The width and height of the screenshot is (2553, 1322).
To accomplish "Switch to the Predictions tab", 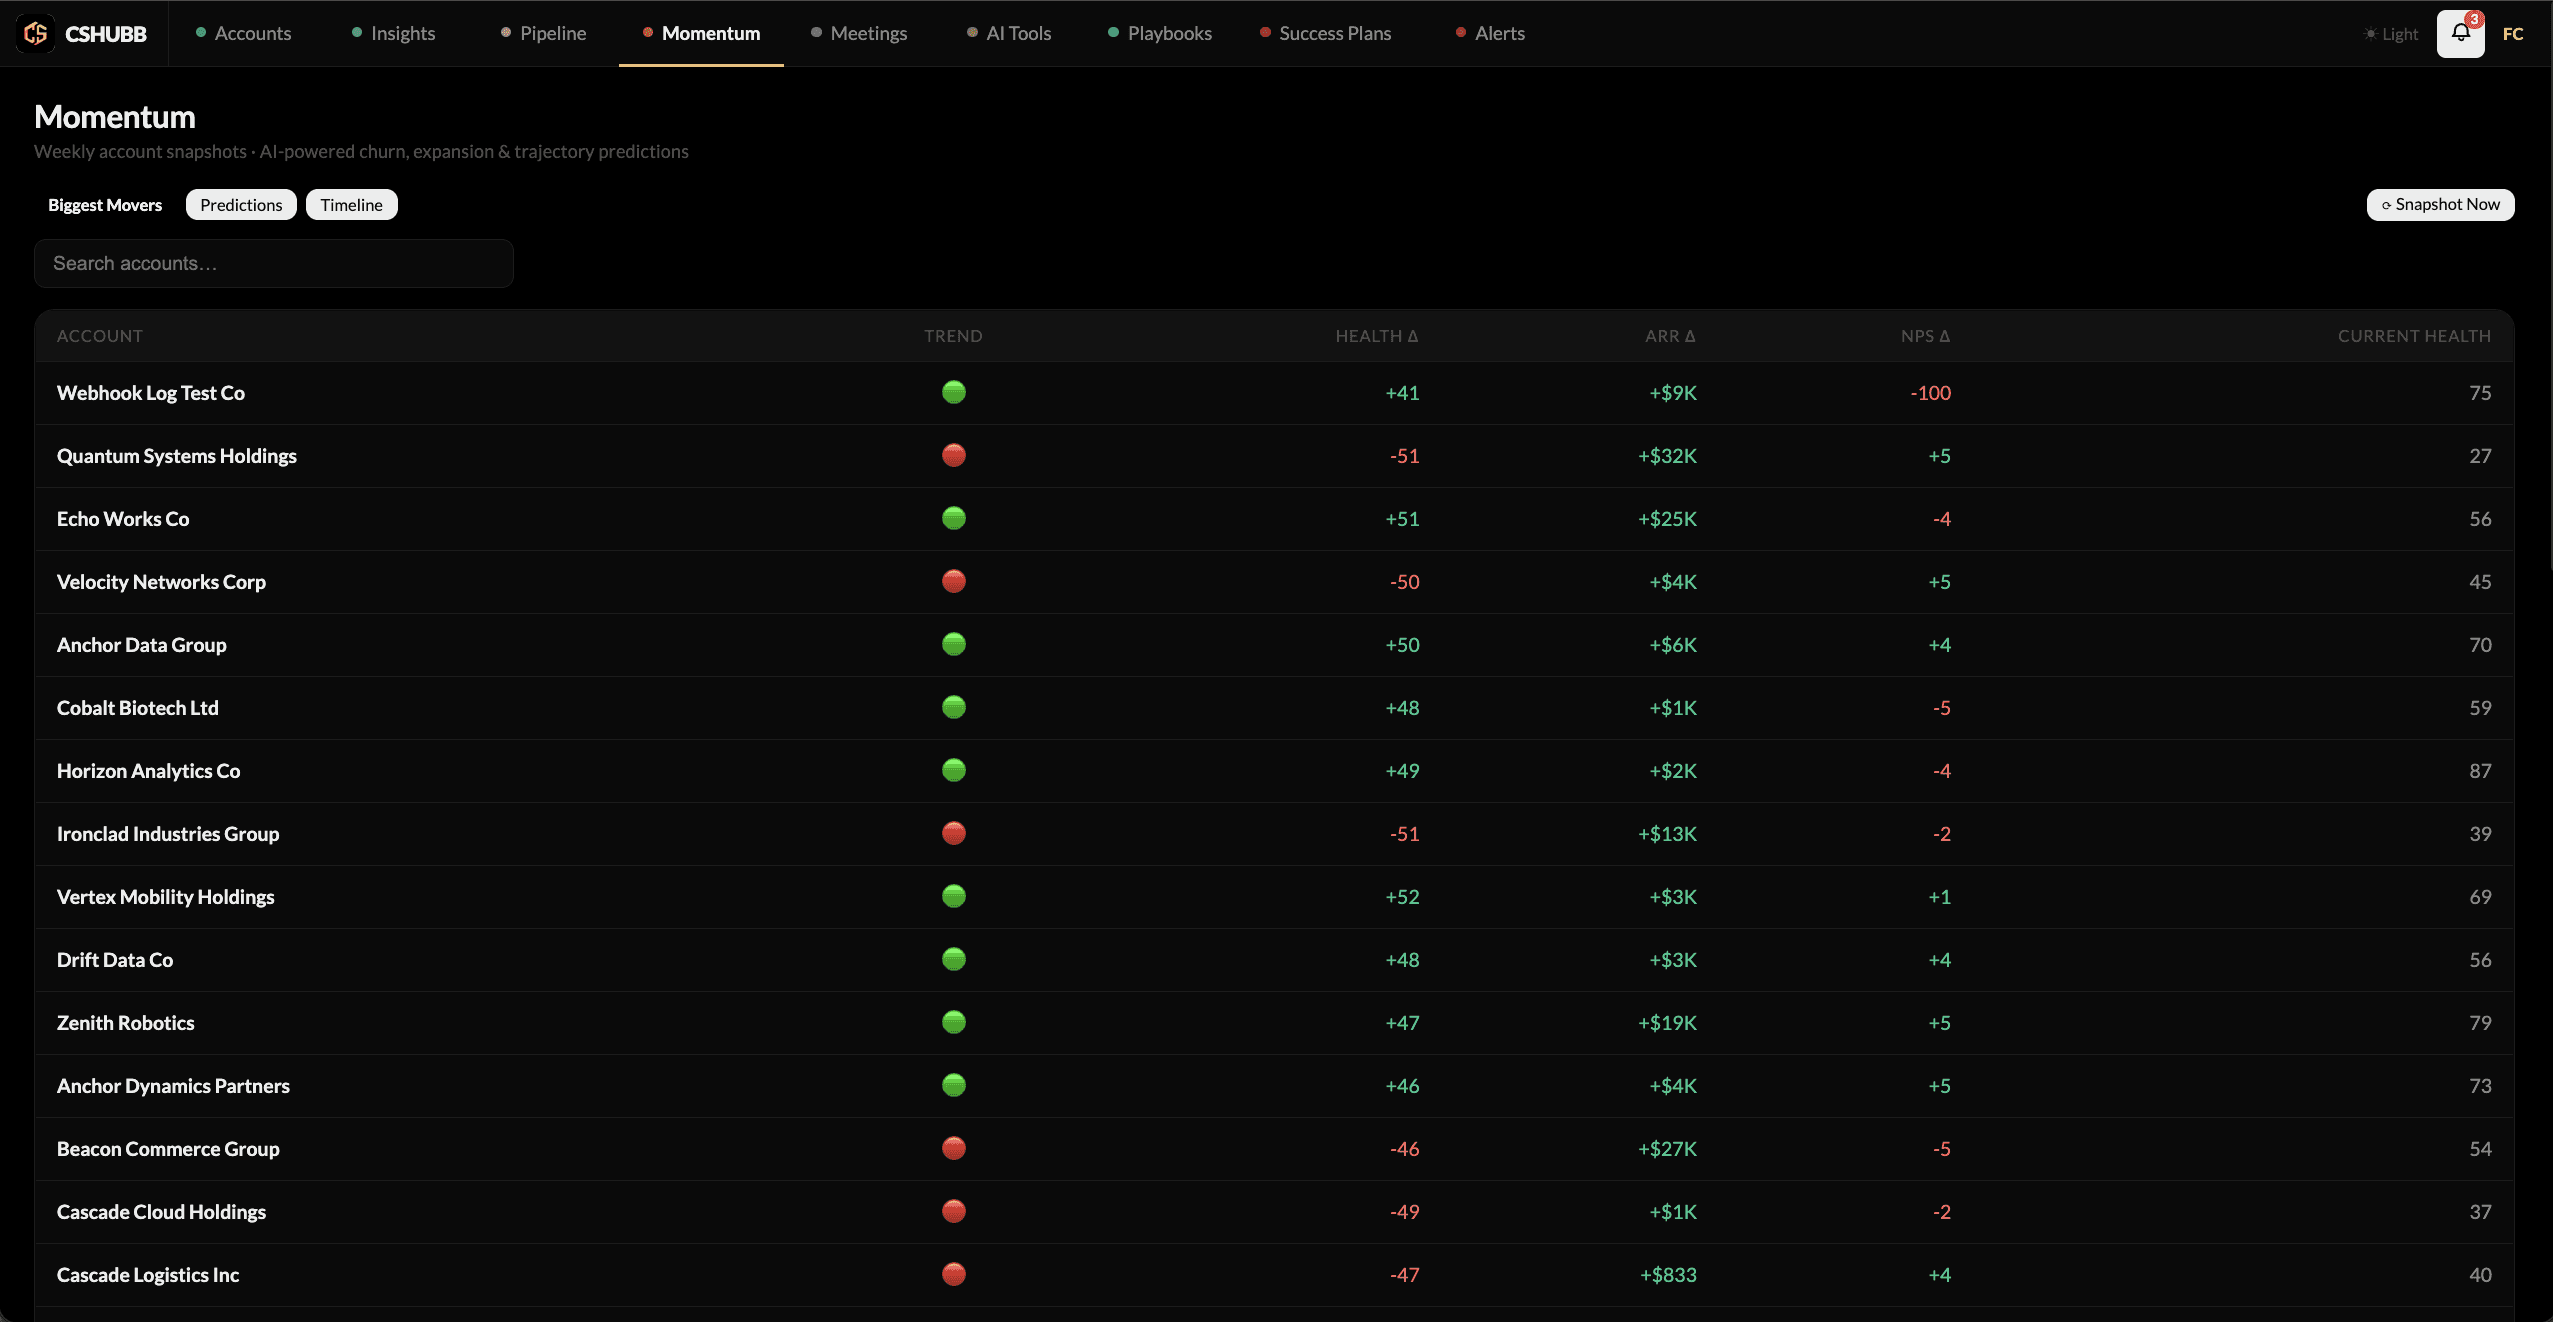I will point(241,205).
